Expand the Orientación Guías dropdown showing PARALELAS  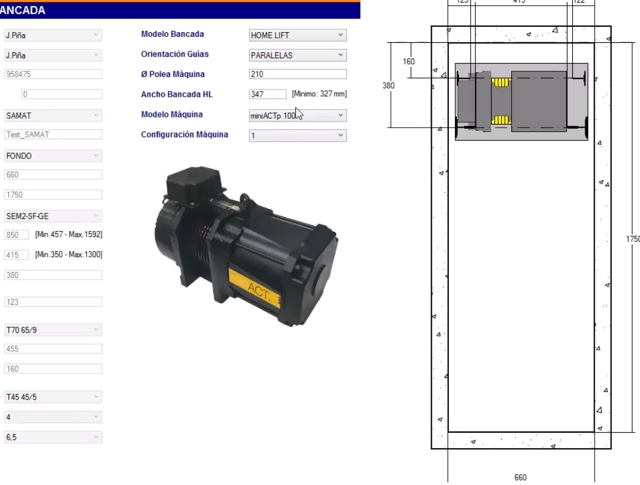coord(298,55)
